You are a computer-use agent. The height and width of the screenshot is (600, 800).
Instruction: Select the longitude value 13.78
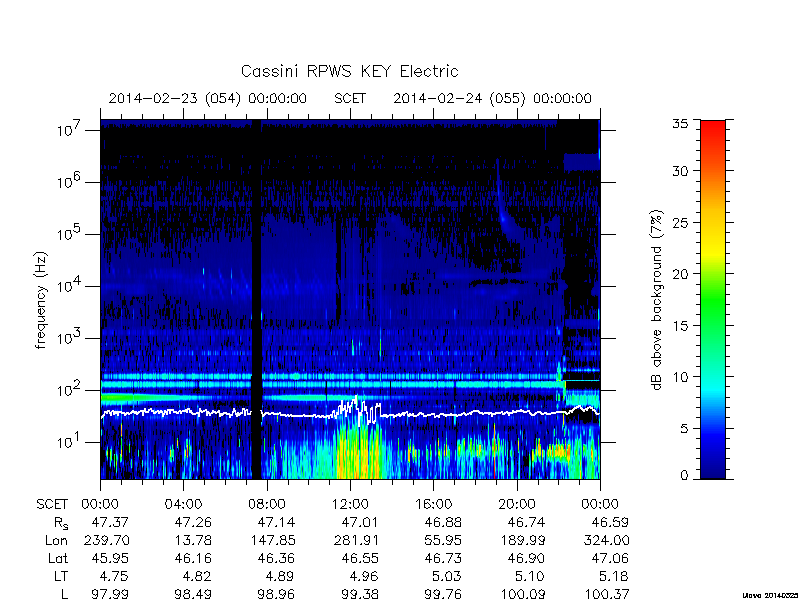pos(193,540)
